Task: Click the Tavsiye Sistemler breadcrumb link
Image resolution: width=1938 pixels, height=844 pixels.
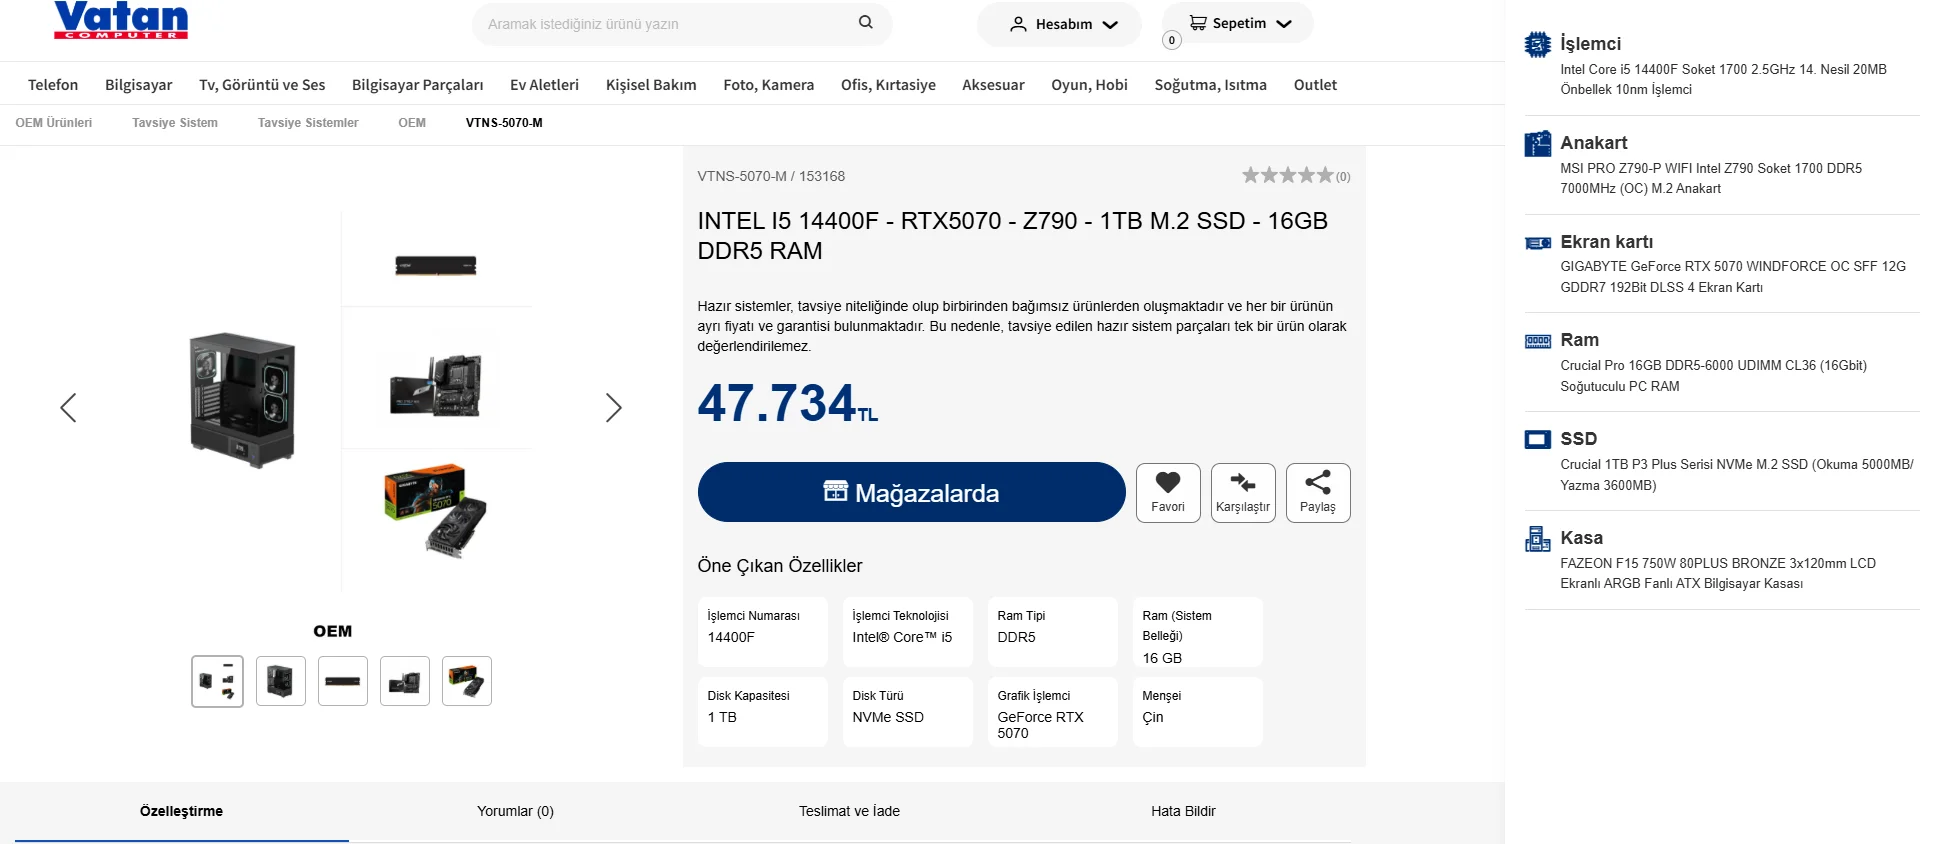Action: click(308, 123)
